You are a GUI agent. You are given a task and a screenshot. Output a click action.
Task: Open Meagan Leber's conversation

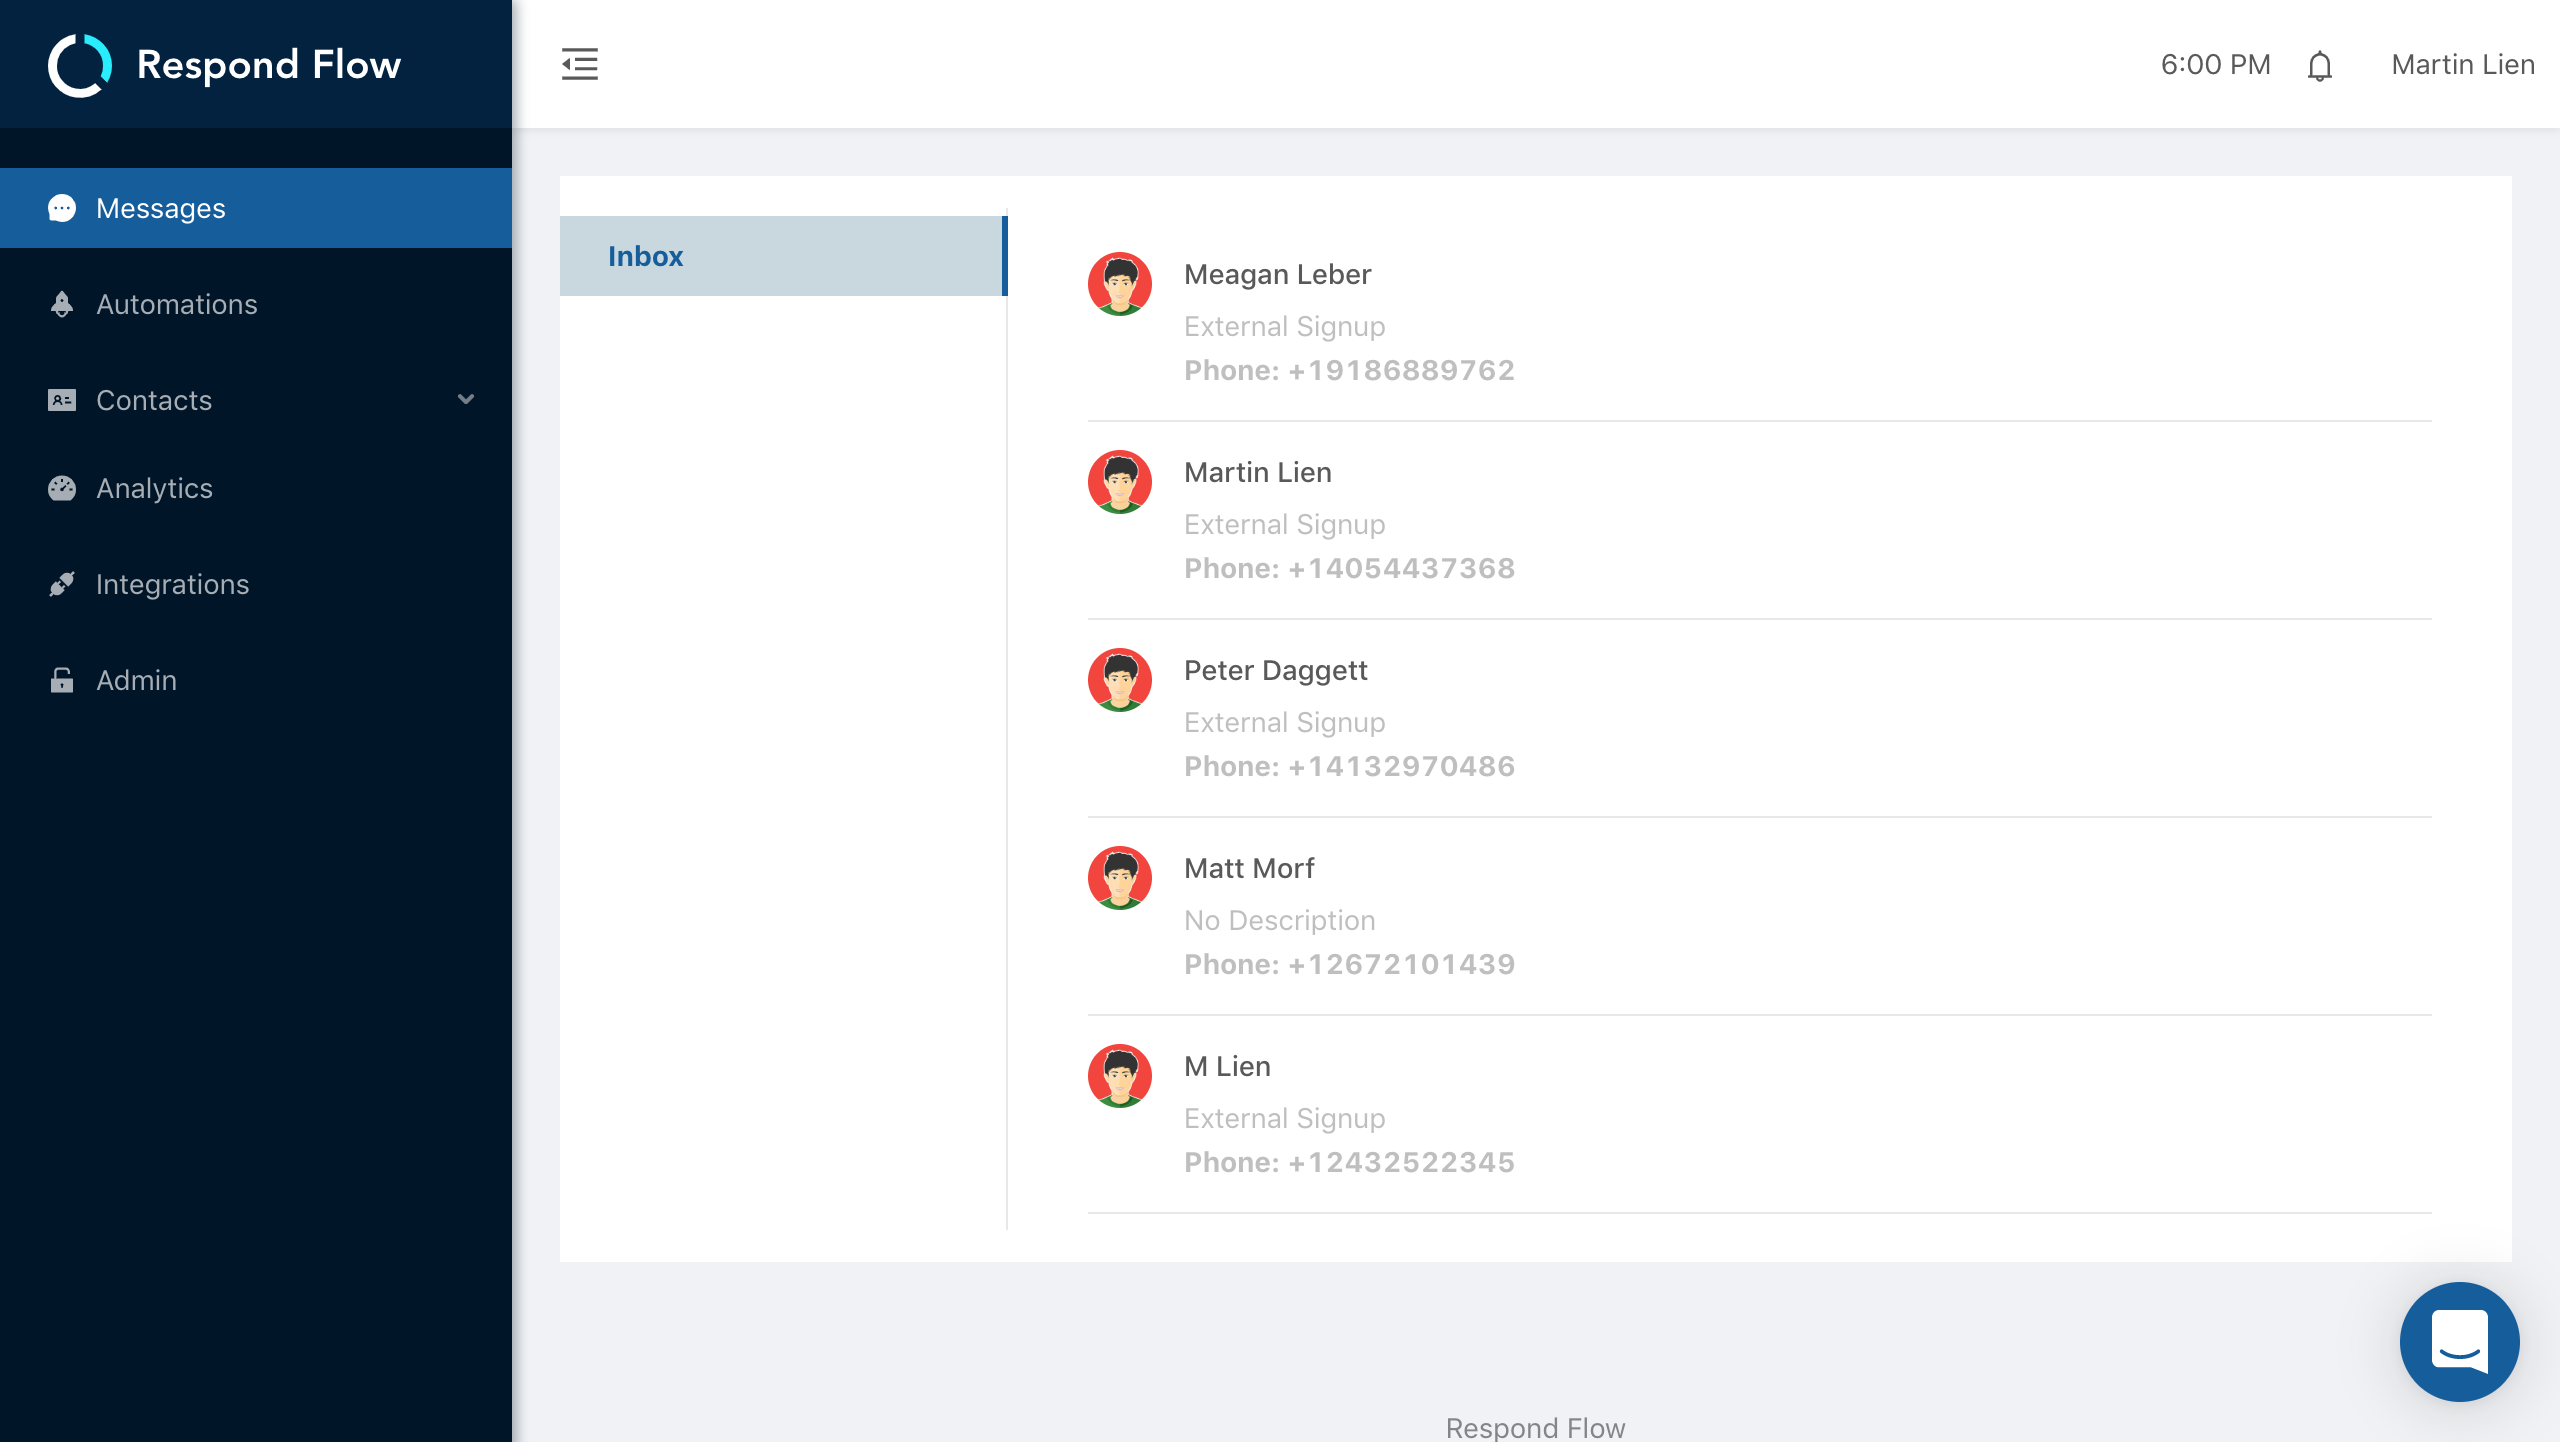click(x=1277, y=275)
